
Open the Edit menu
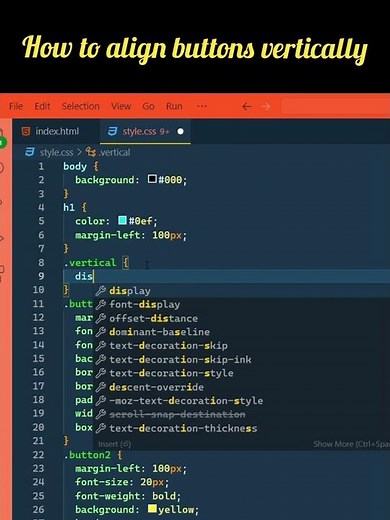point(42,106)
